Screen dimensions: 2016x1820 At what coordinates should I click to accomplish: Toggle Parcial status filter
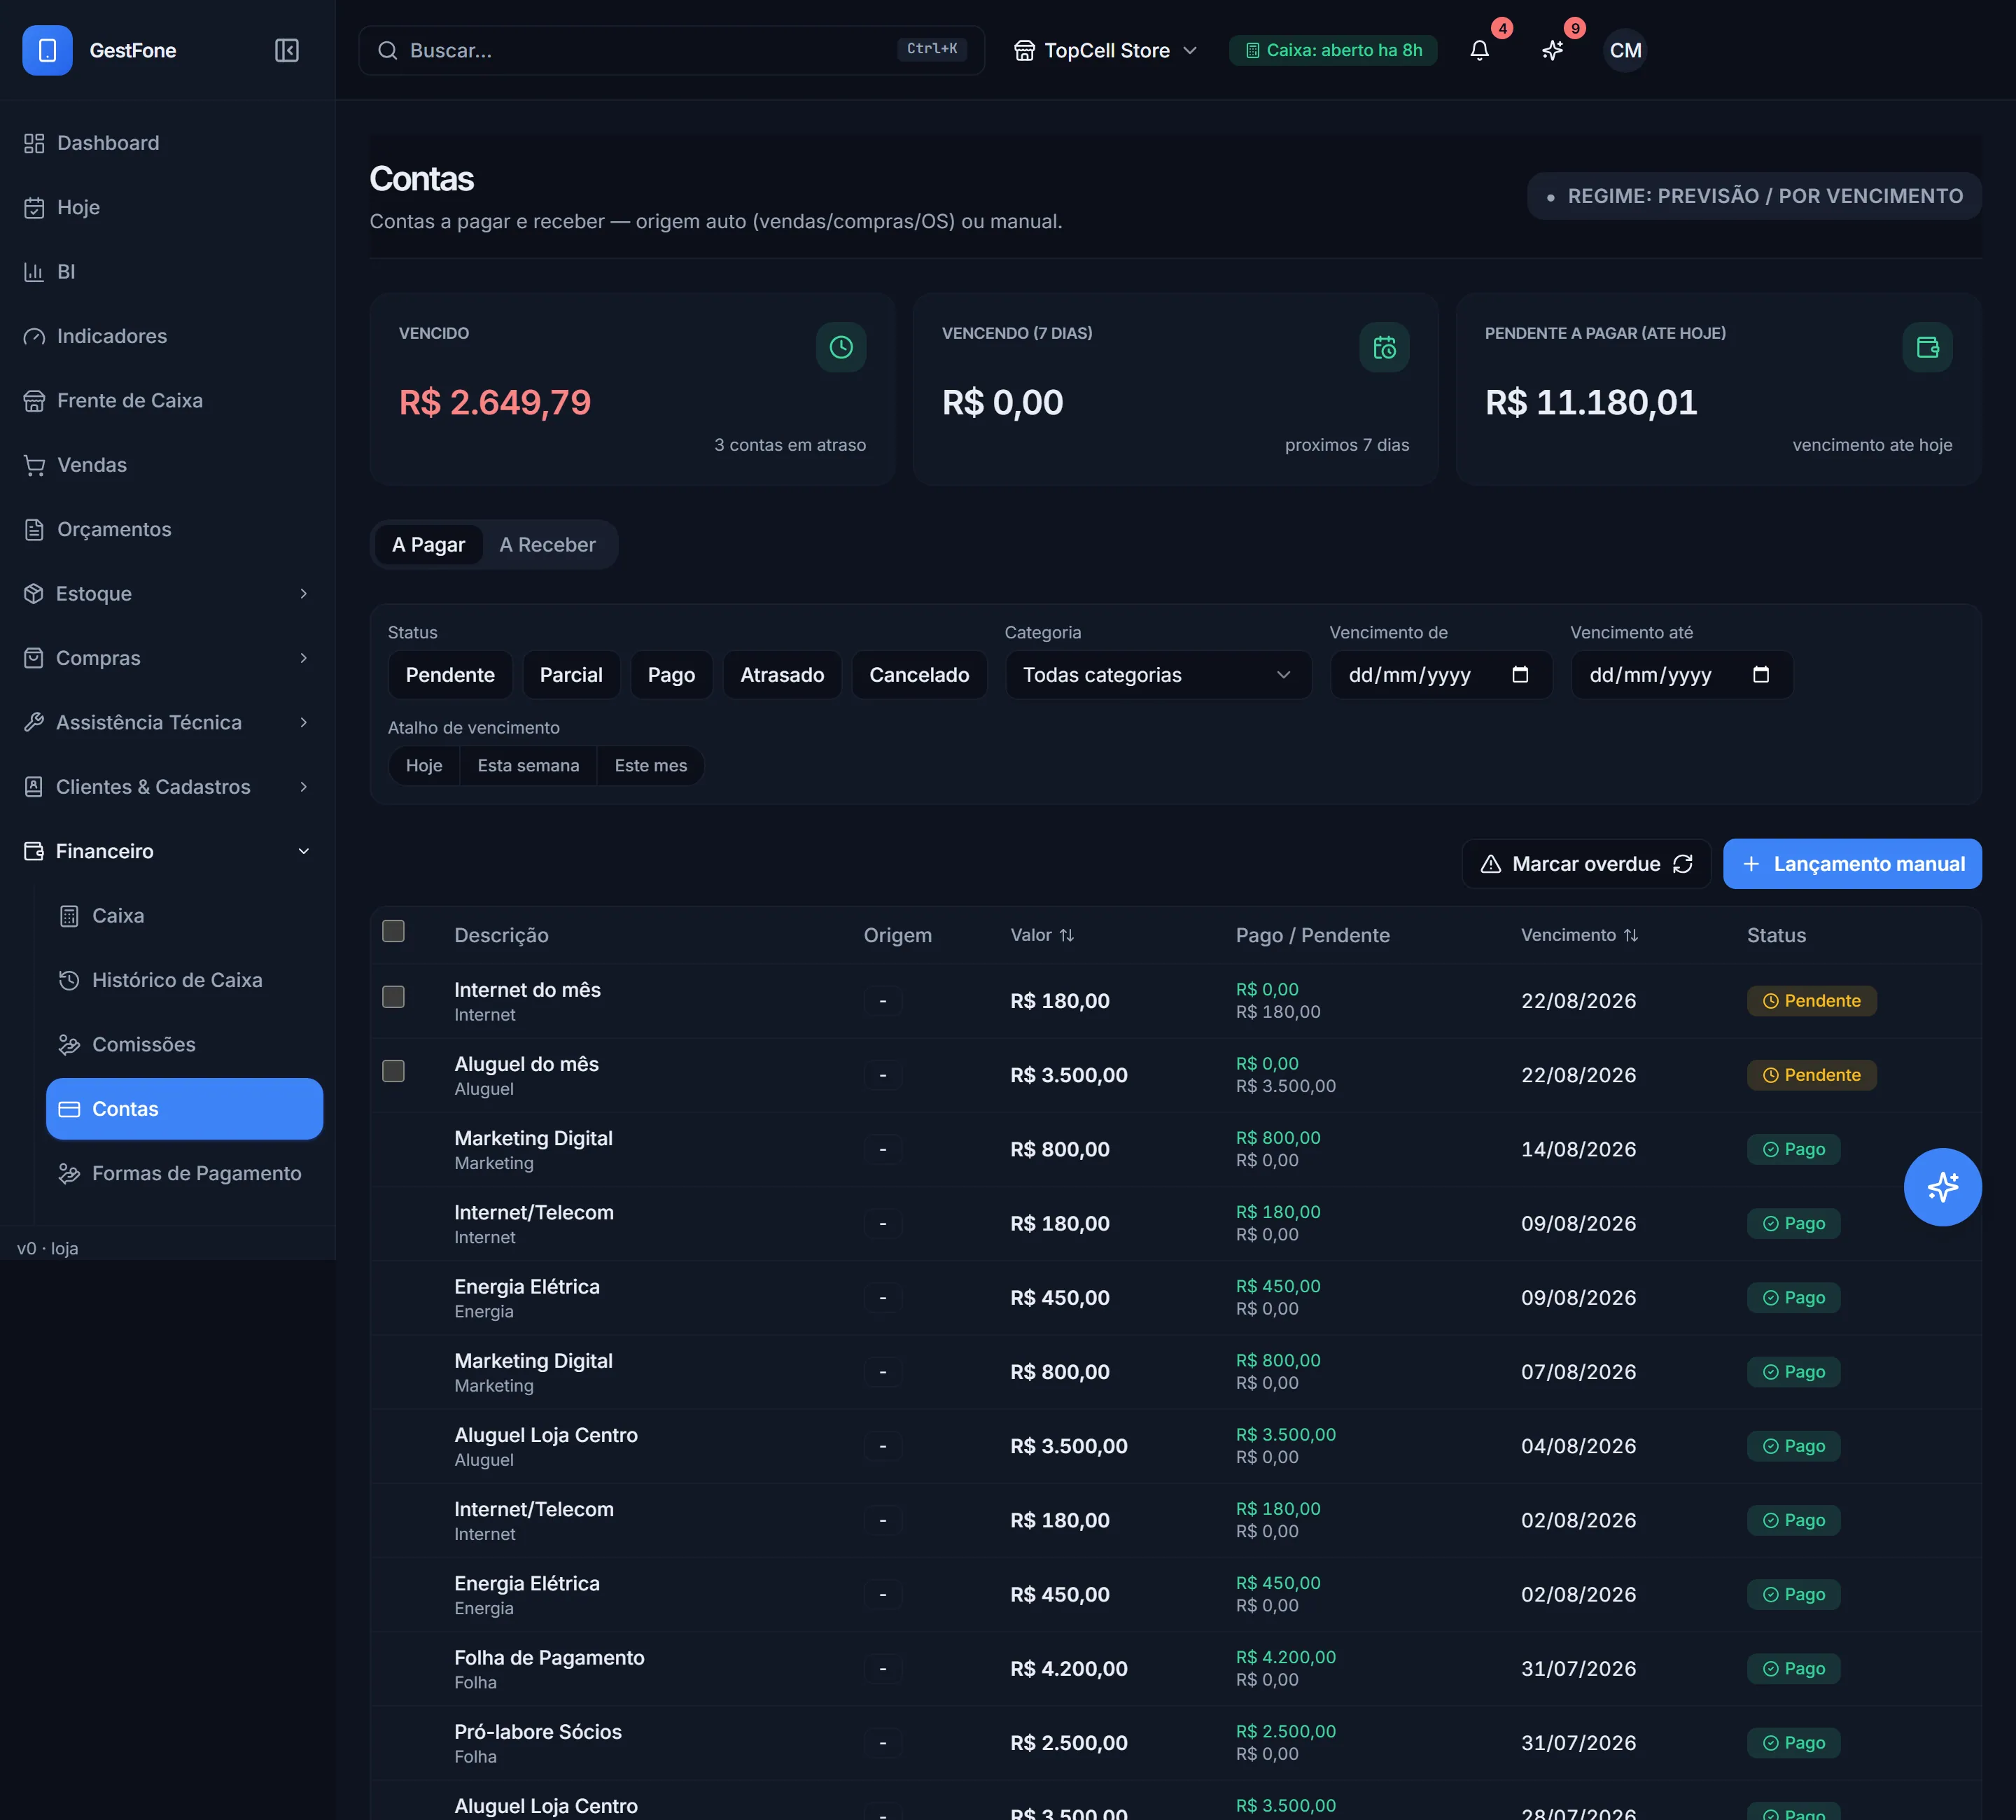pyautogui.click(x=571, y=675)
